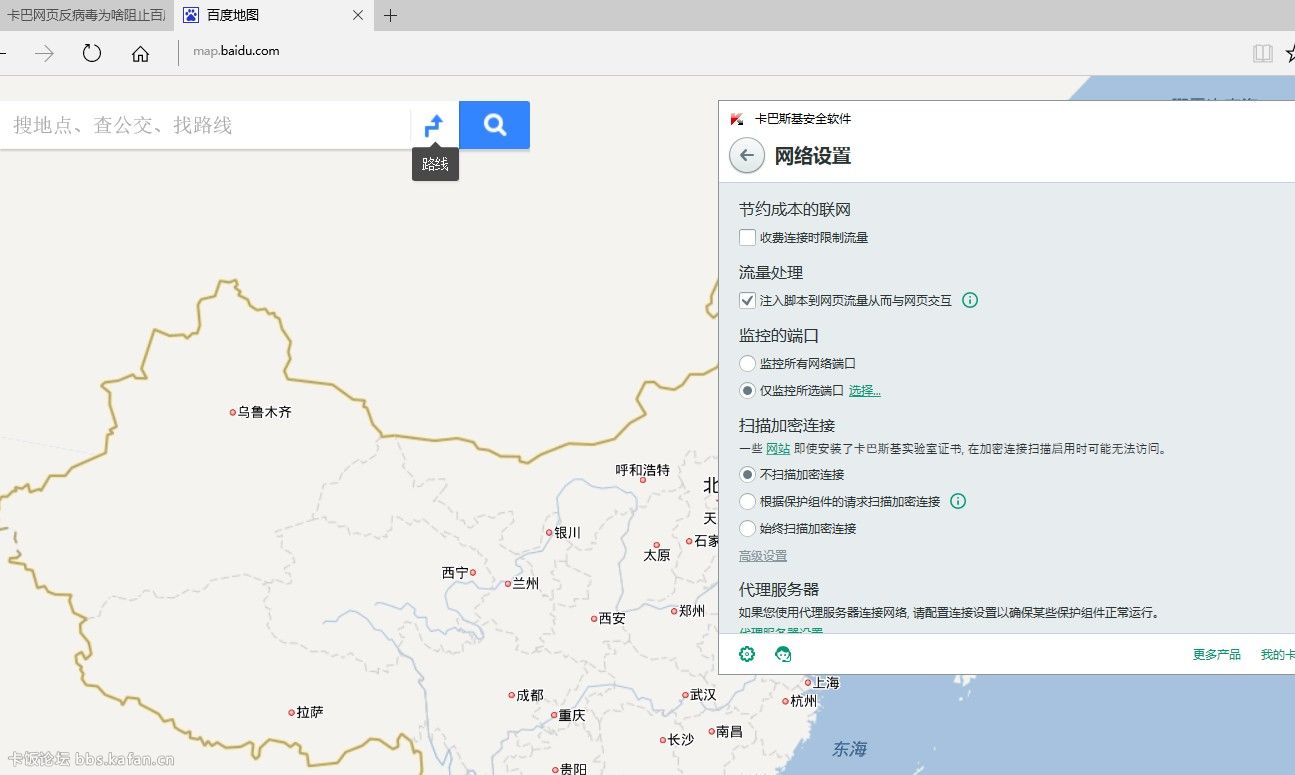Click the map.baidu.com address bar
Image resolution: width=1295 pixels, height=775 pixels.
tap(236, 51)
